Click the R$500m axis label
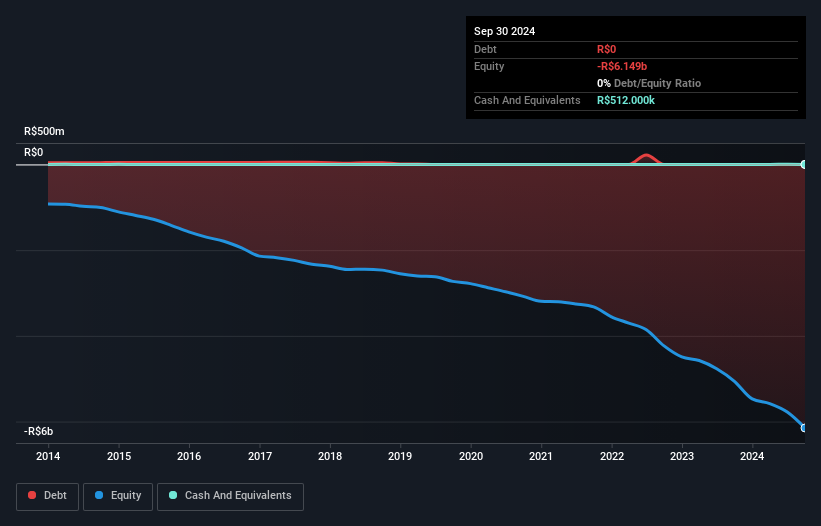This screenshot has width=821, height=526. click(44, 131)
